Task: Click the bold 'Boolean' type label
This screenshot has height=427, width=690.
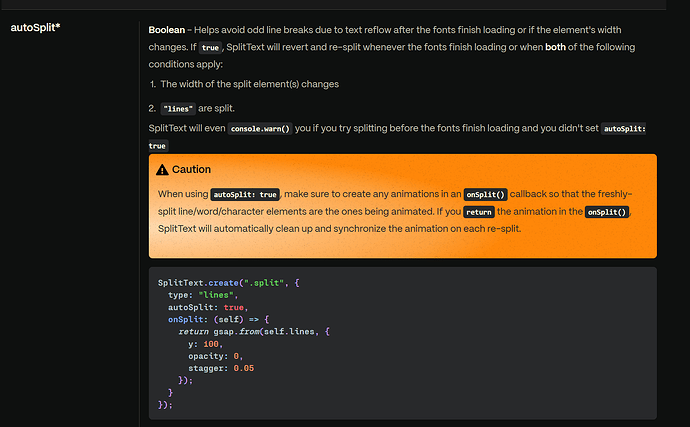Action: pyautogui.click(x=166, y=30)
